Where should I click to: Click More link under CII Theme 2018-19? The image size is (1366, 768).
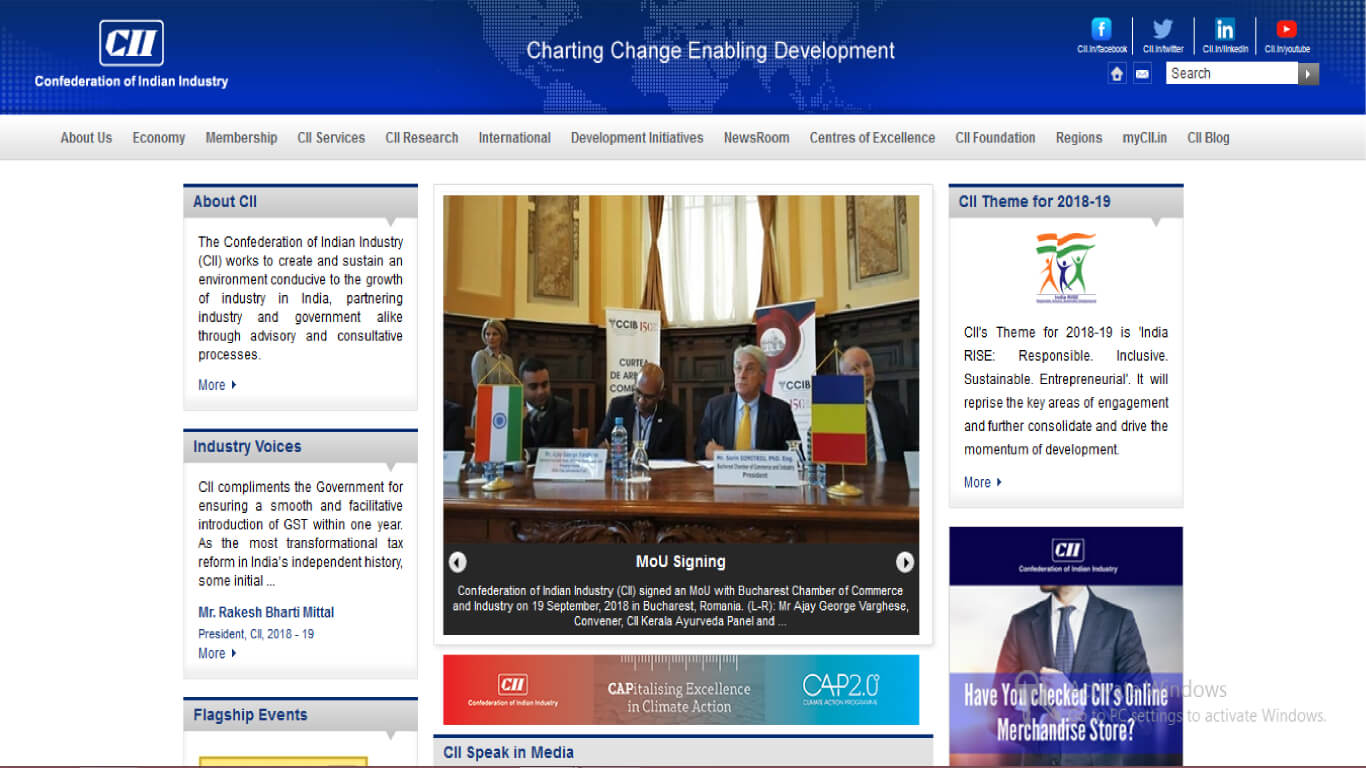coord(983,482)
